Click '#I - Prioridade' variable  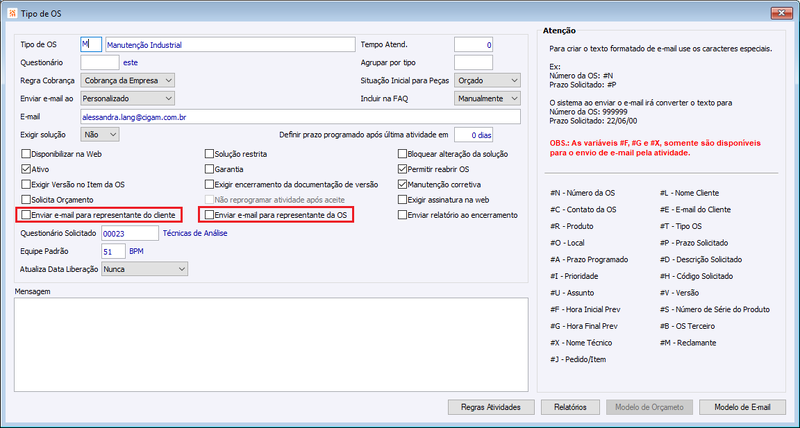click(x=574, y=276)
